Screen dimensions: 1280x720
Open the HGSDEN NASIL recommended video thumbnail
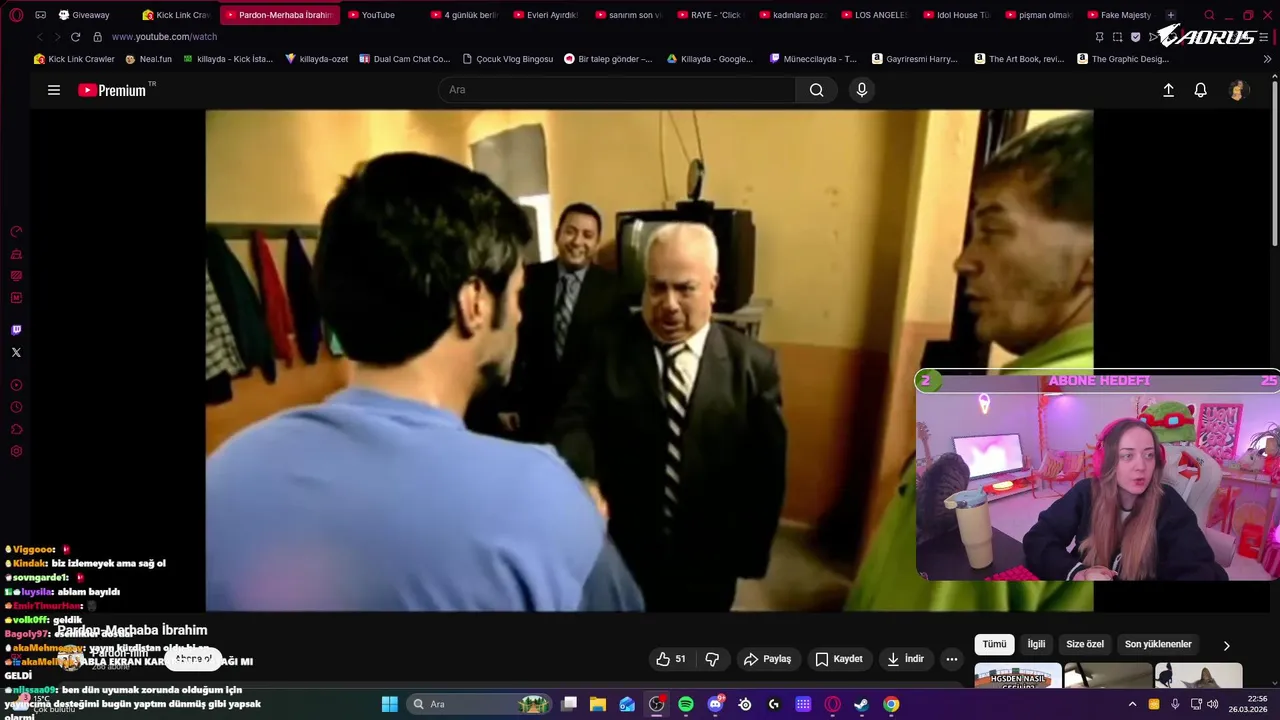[1018, 676]
